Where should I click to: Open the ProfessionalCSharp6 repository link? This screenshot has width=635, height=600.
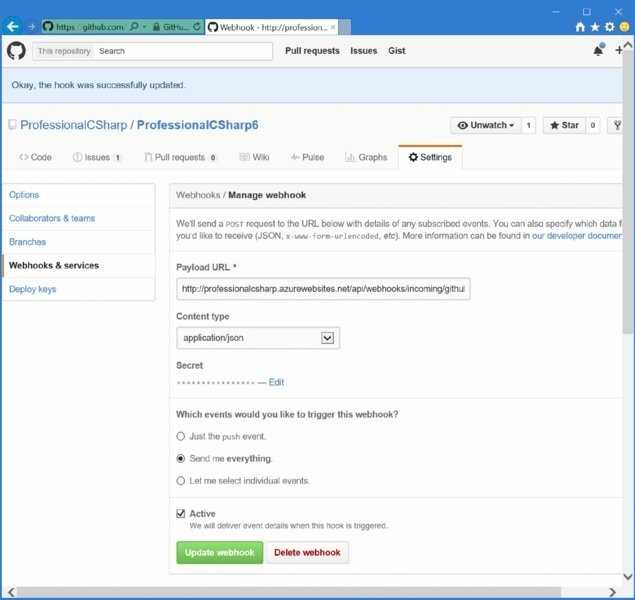coord(197,125)
